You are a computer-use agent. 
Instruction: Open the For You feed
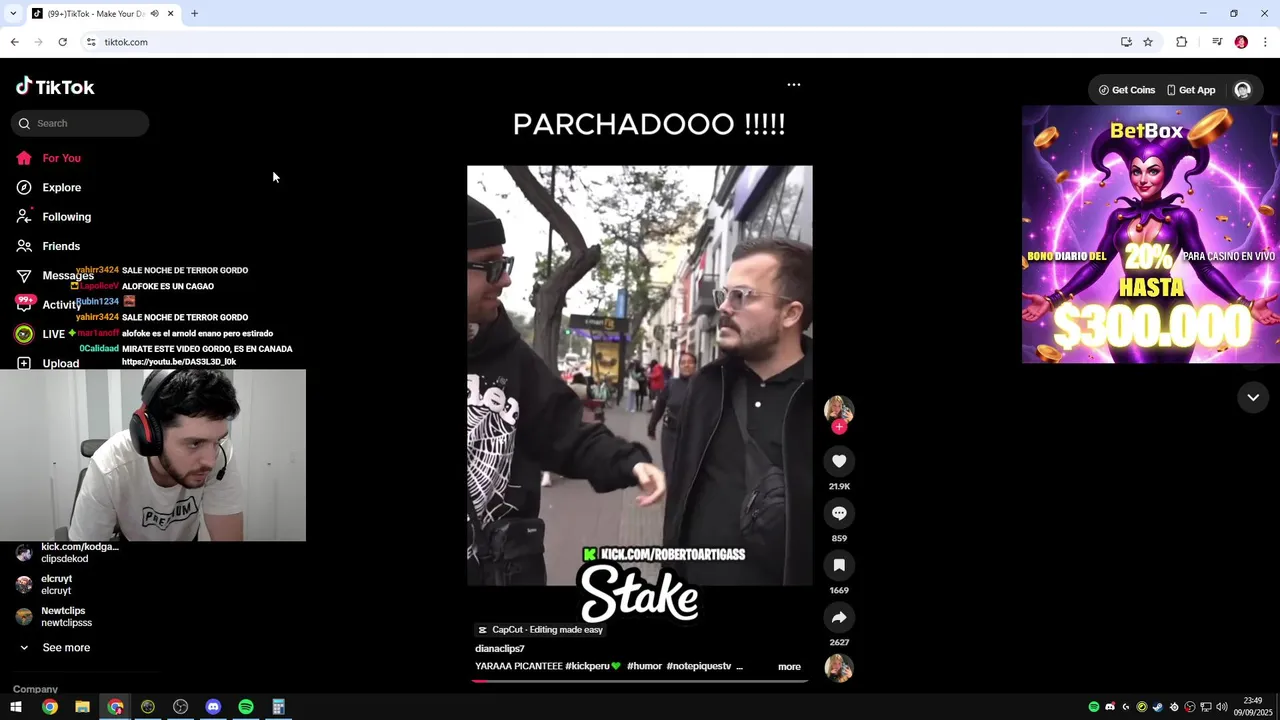point(61,158)
